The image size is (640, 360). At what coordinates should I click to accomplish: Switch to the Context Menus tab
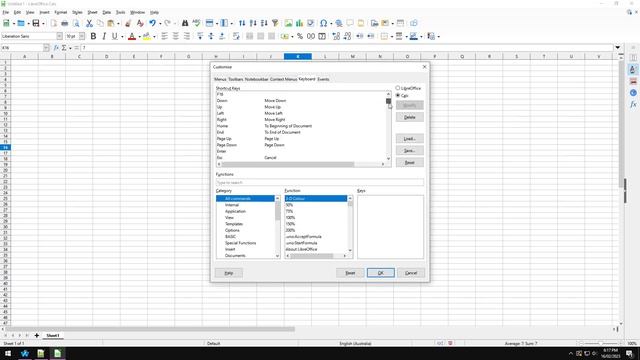(283, 79)
